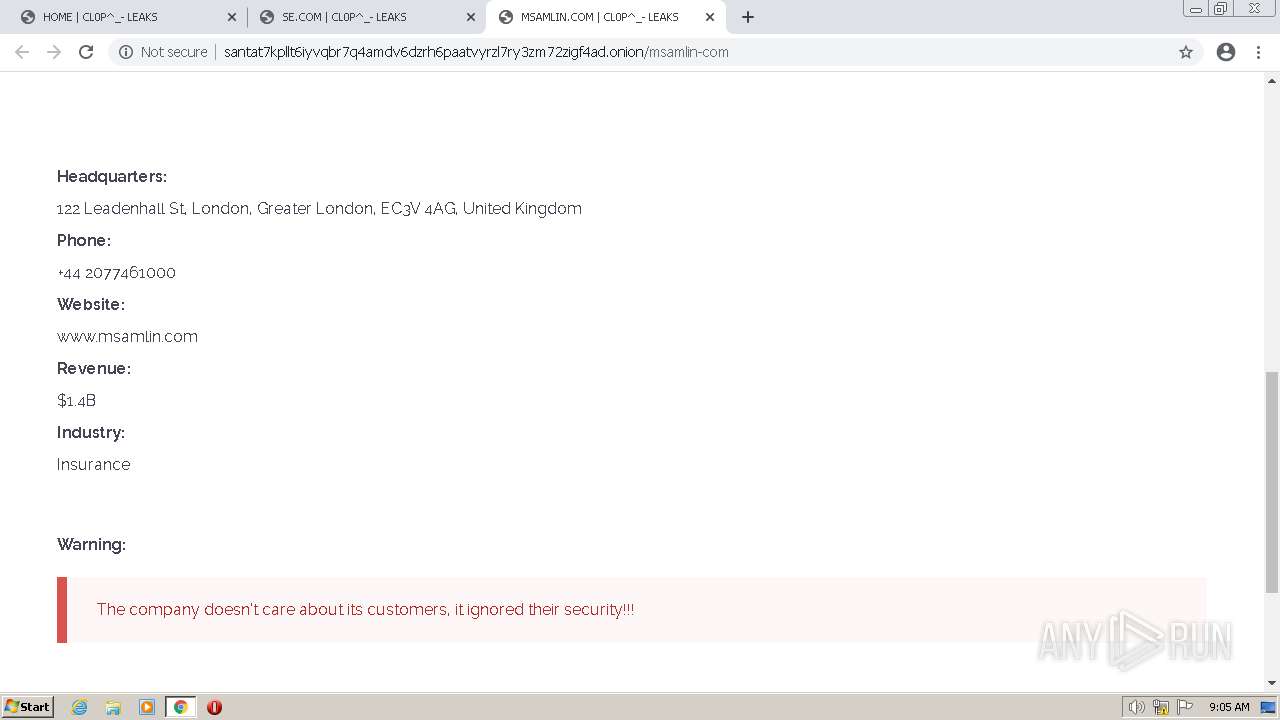Screen dimensions: 1280x720
Task: Click the $1.4B revenue value
Action: coord(76,400)
